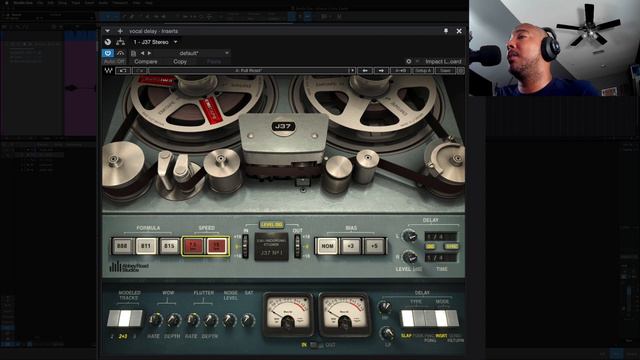Screen dimensions: 640x360
Task: Click the delay R time display
Action: pyautogui.click(x=441, y=258)
